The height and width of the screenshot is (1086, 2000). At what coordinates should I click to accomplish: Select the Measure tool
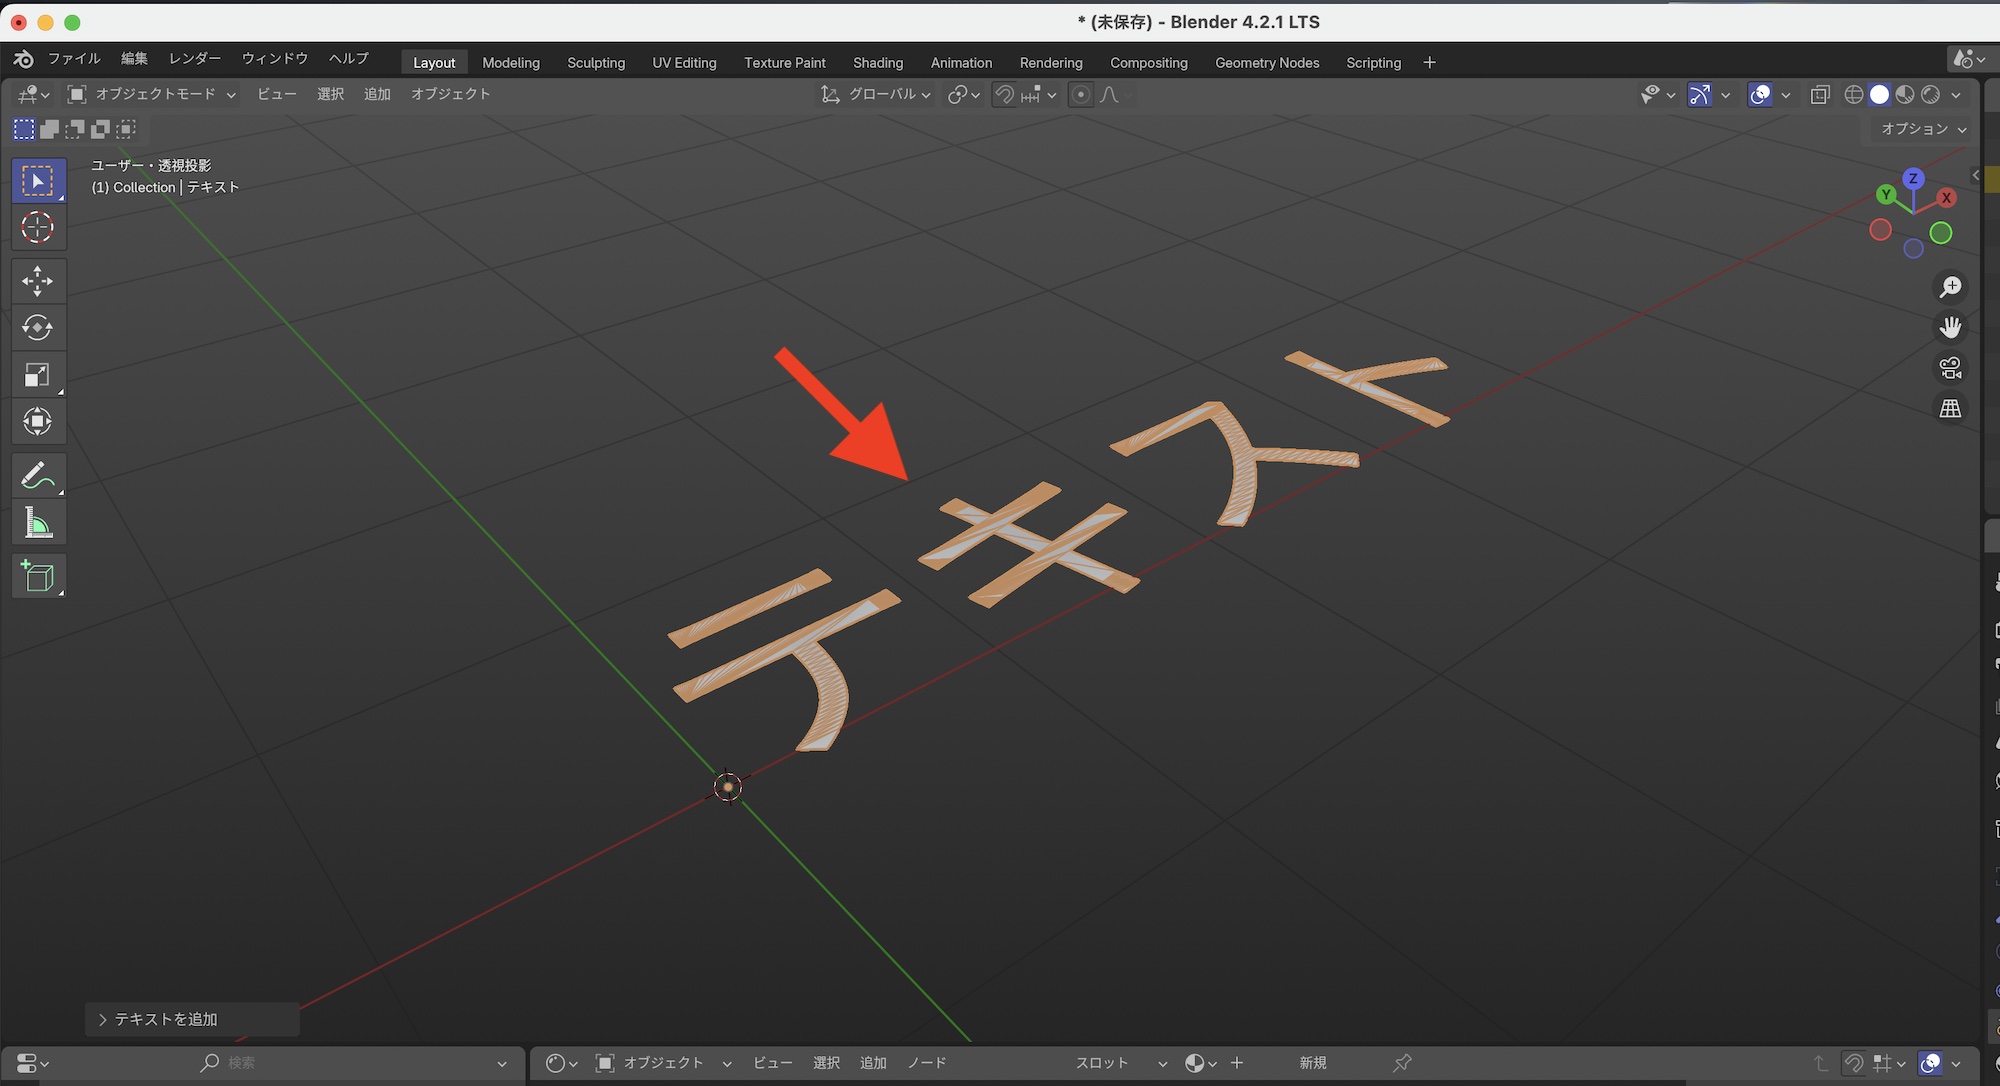(38, 523)
